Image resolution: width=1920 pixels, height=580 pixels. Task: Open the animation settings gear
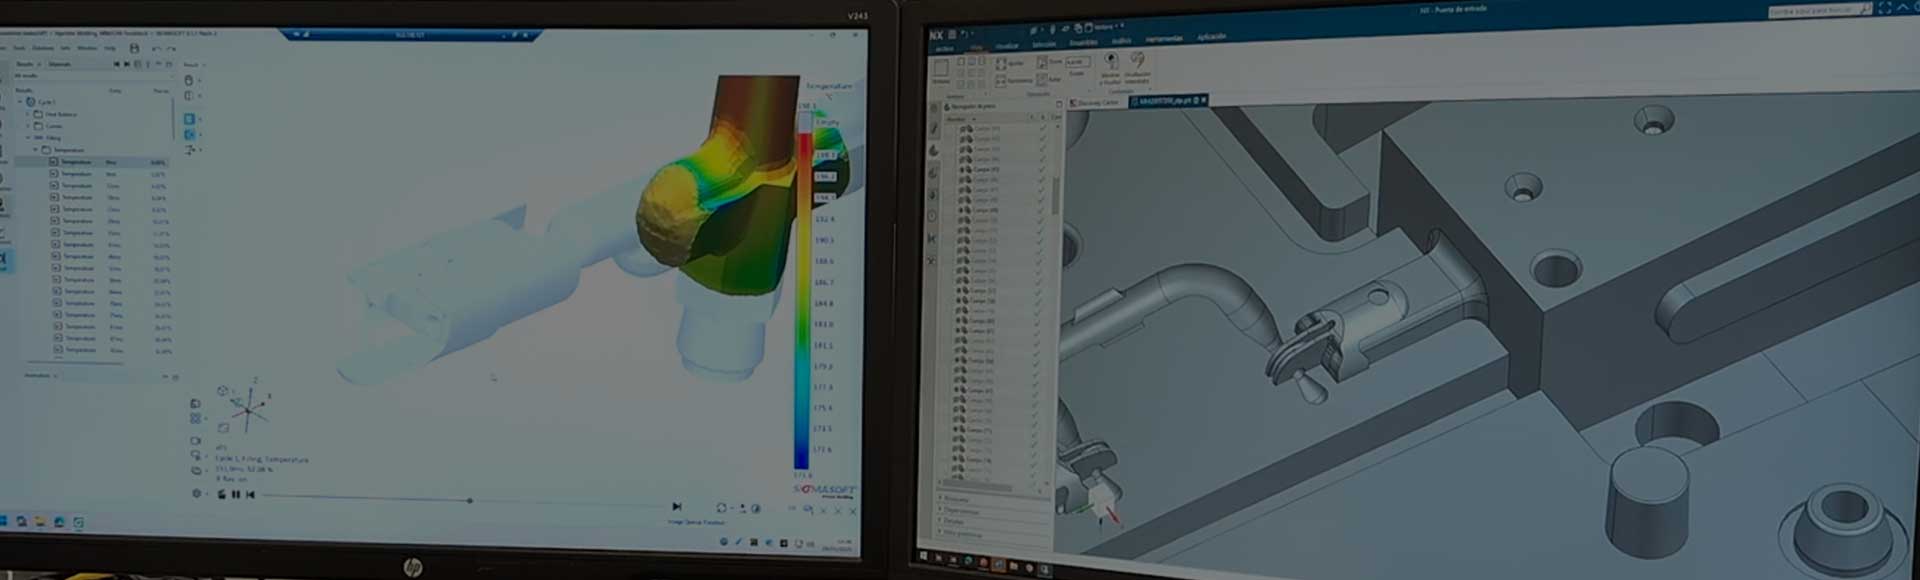[196, 493]
